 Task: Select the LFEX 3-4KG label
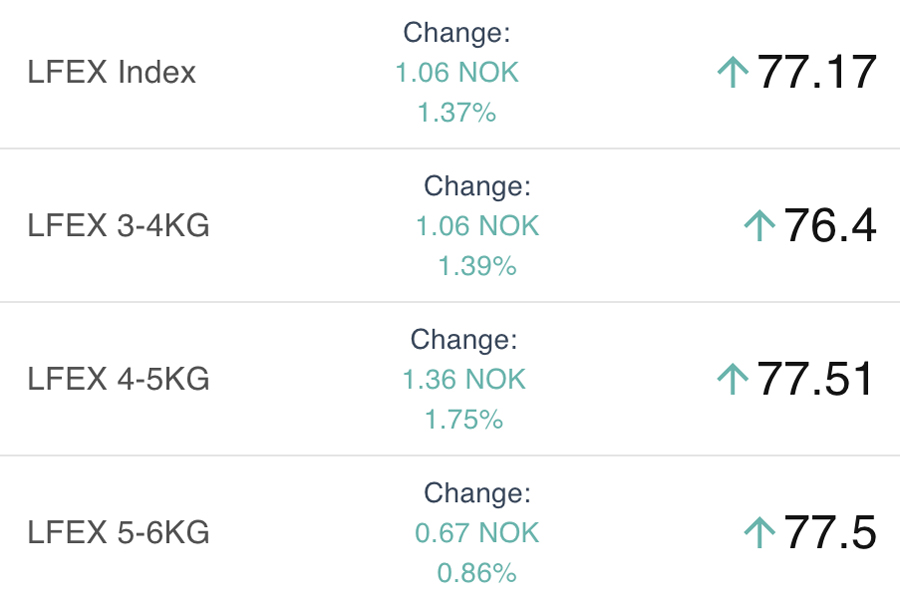pos(119,226)
